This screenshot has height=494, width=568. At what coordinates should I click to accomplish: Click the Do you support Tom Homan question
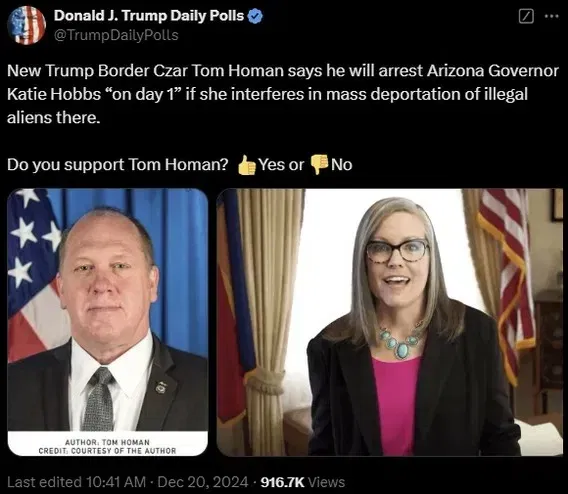click(118, 165)
